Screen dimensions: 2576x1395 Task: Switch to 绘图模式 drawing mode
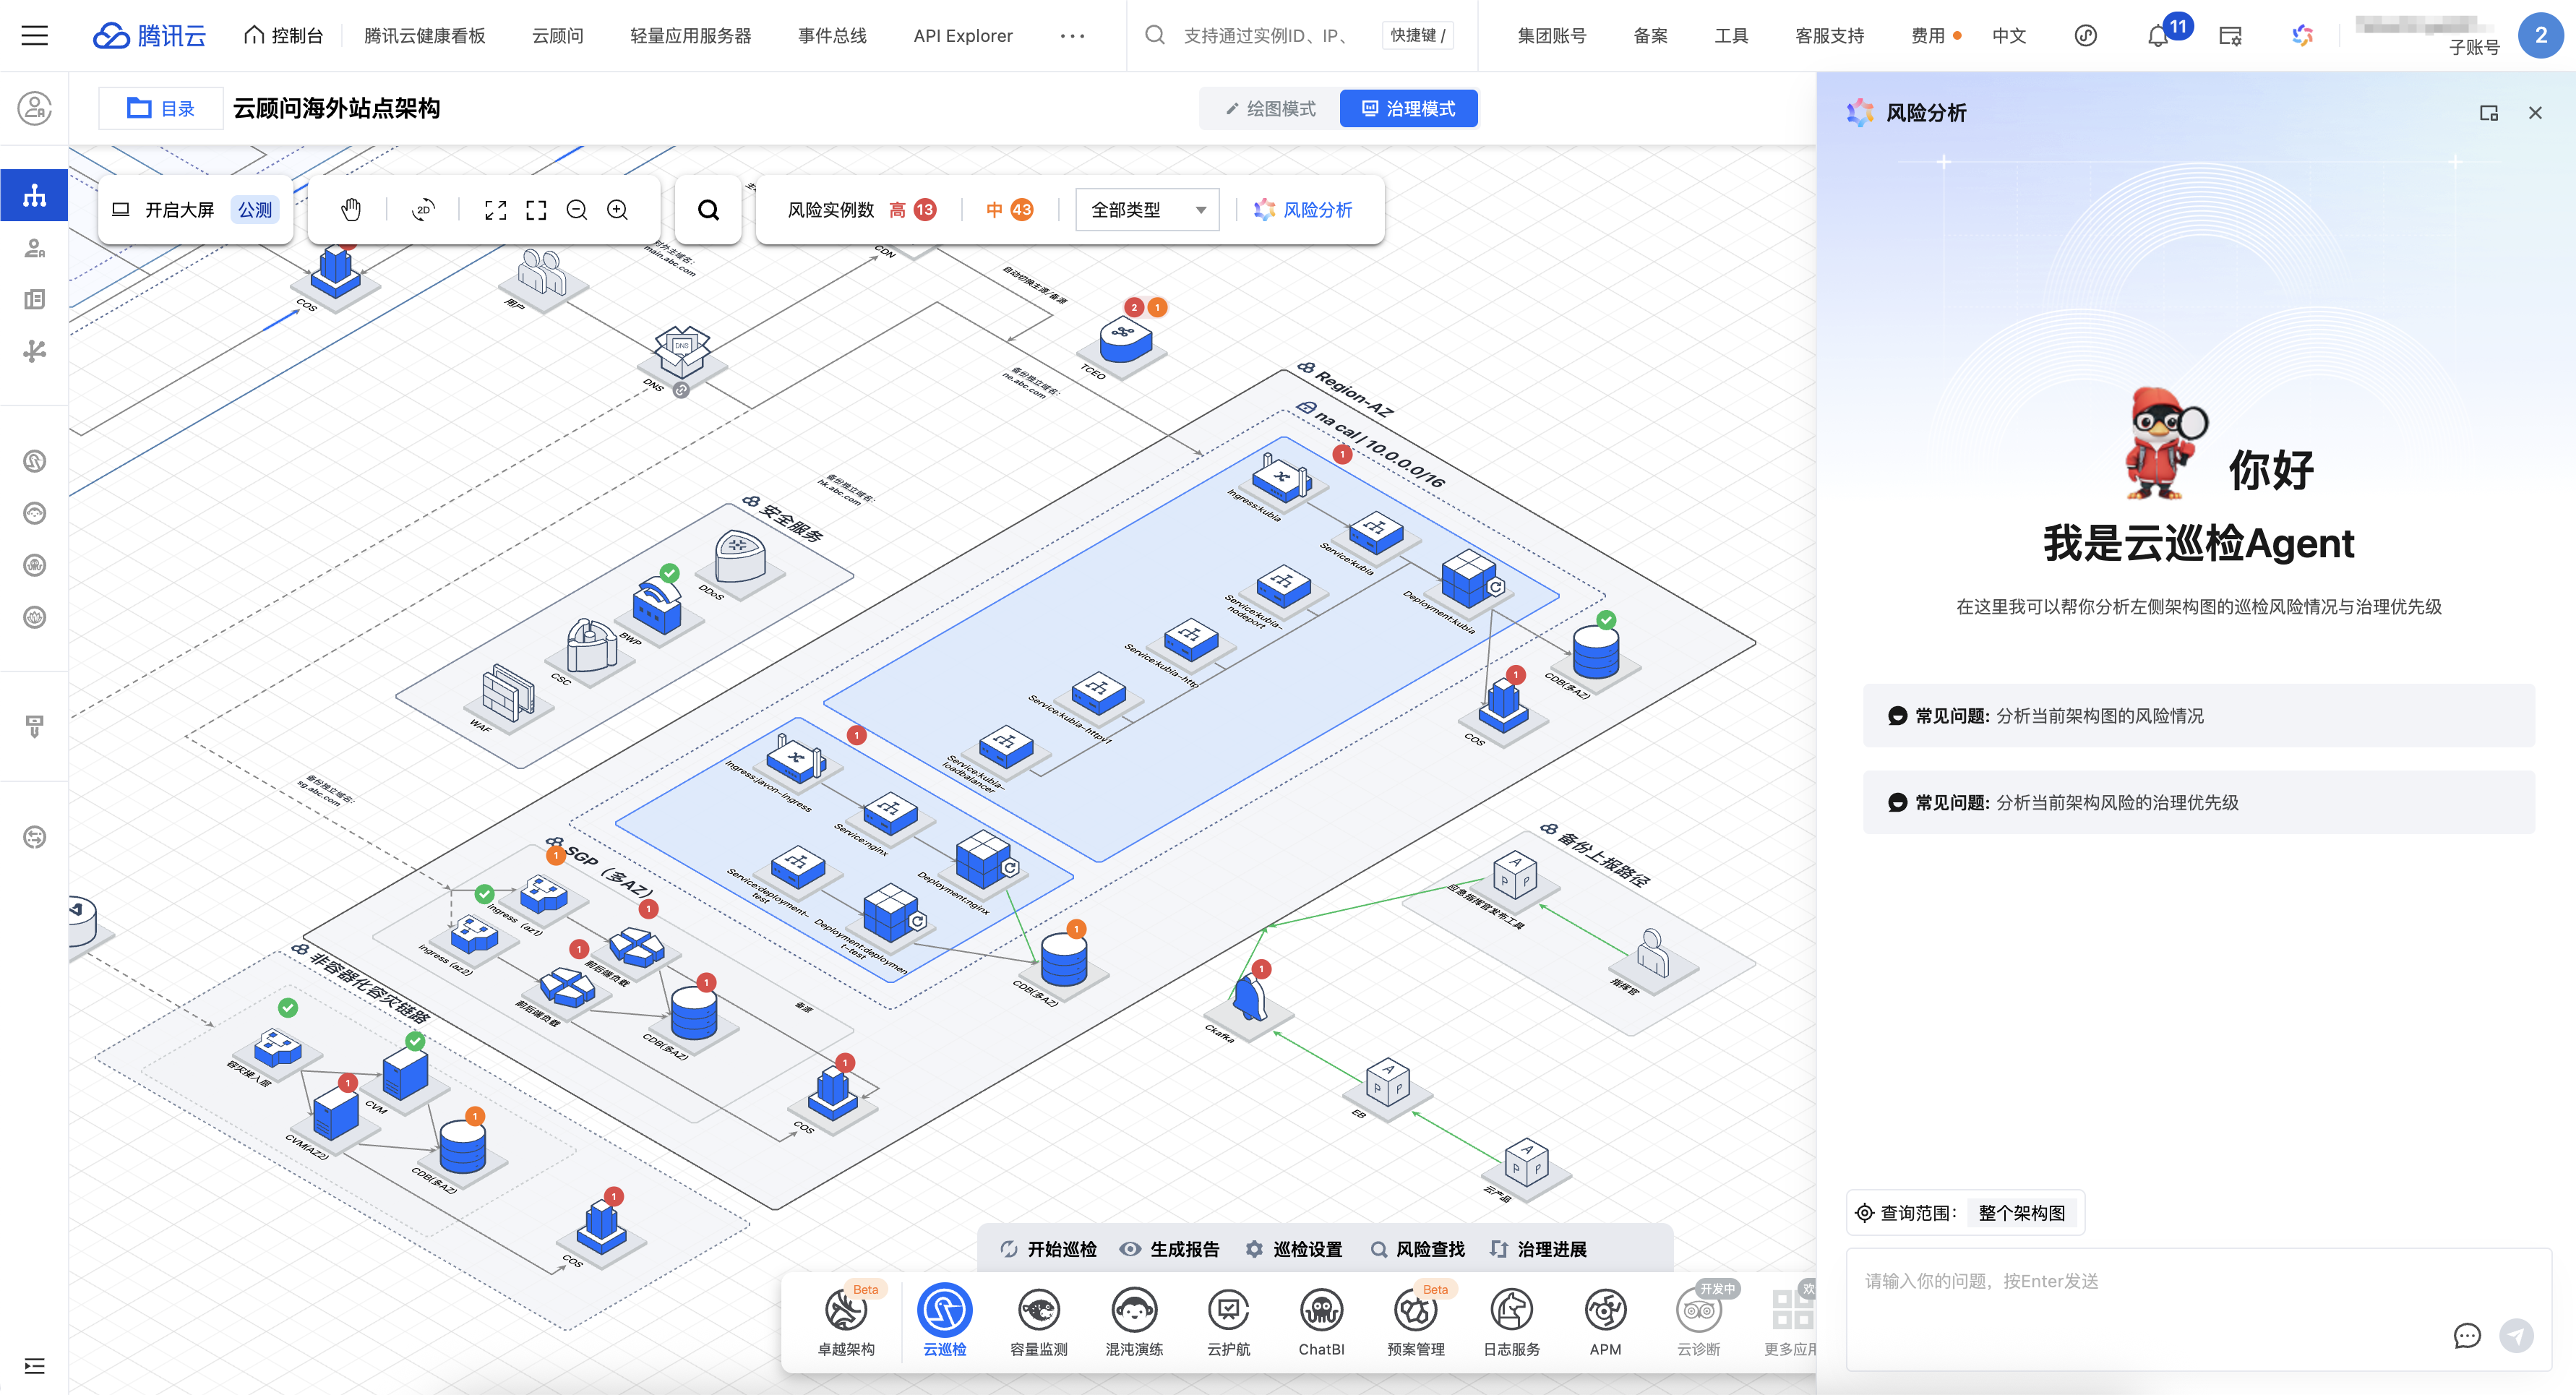tap(1271, 108)
